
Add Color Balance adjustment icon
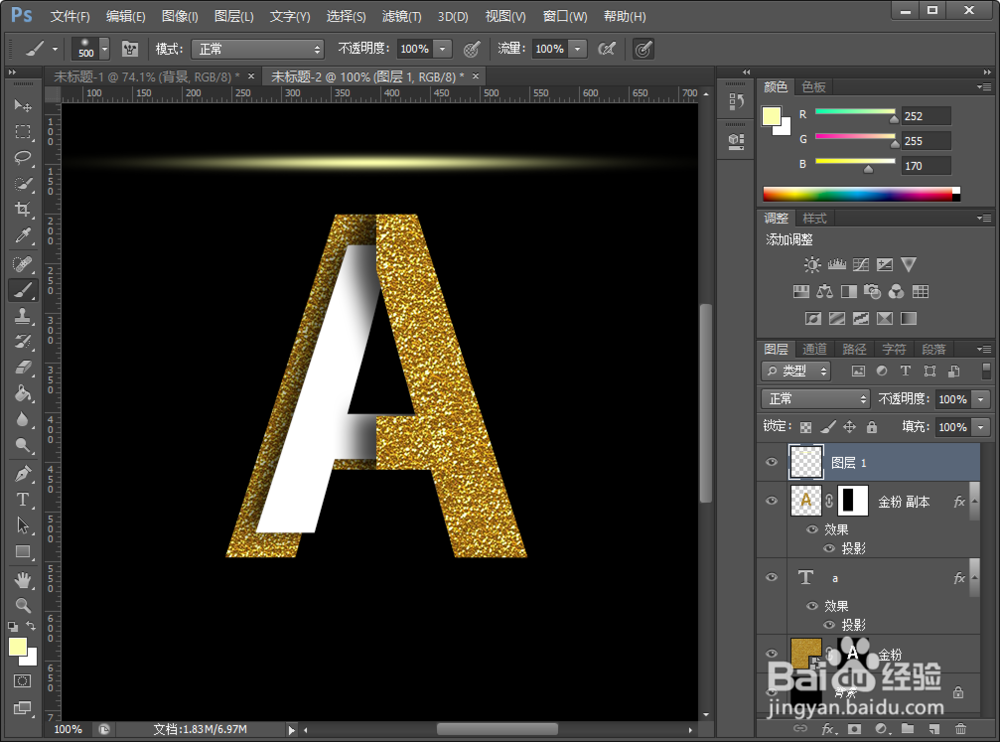click(825, 292)
